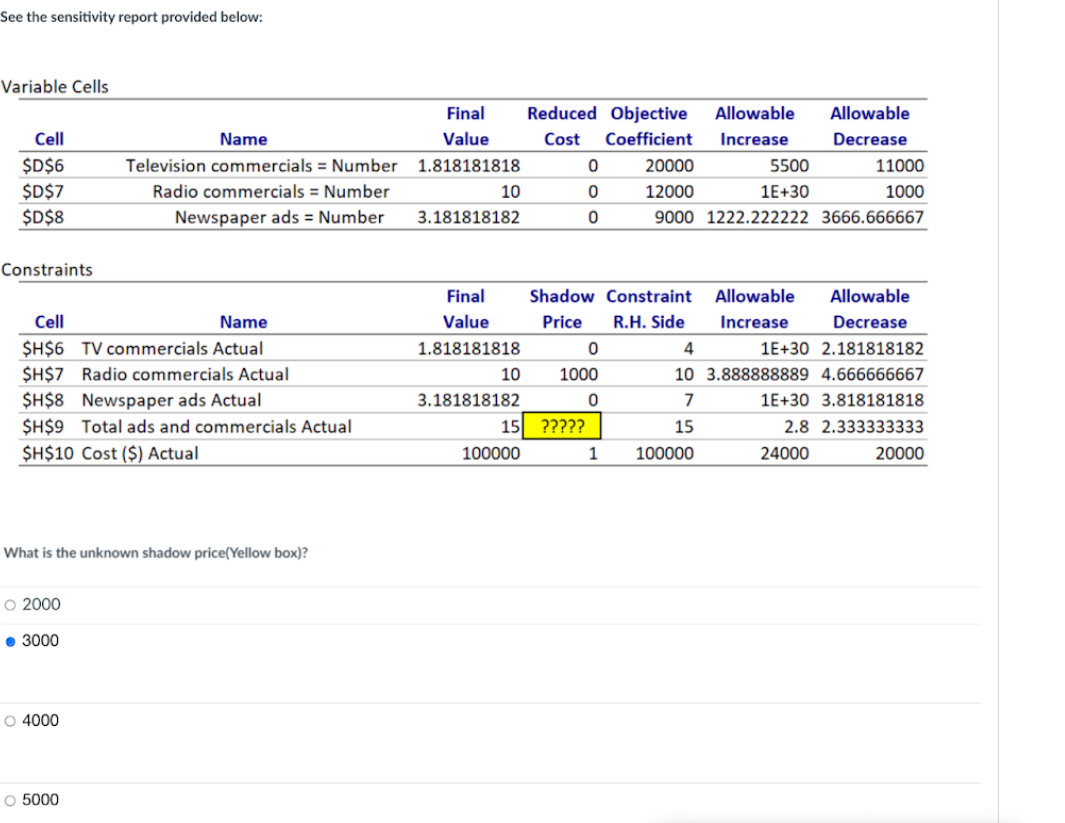Click the 100000 Constraint R.H. Side value
This screenshot has width=1065, height=823.
point(663,453)
